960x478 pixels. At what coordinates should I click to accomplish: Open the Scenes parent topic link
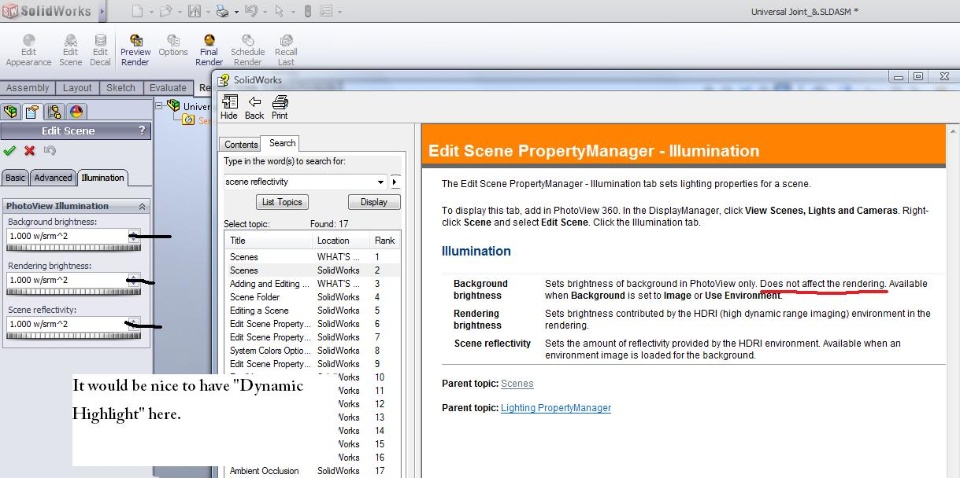(x=517, y=384)
